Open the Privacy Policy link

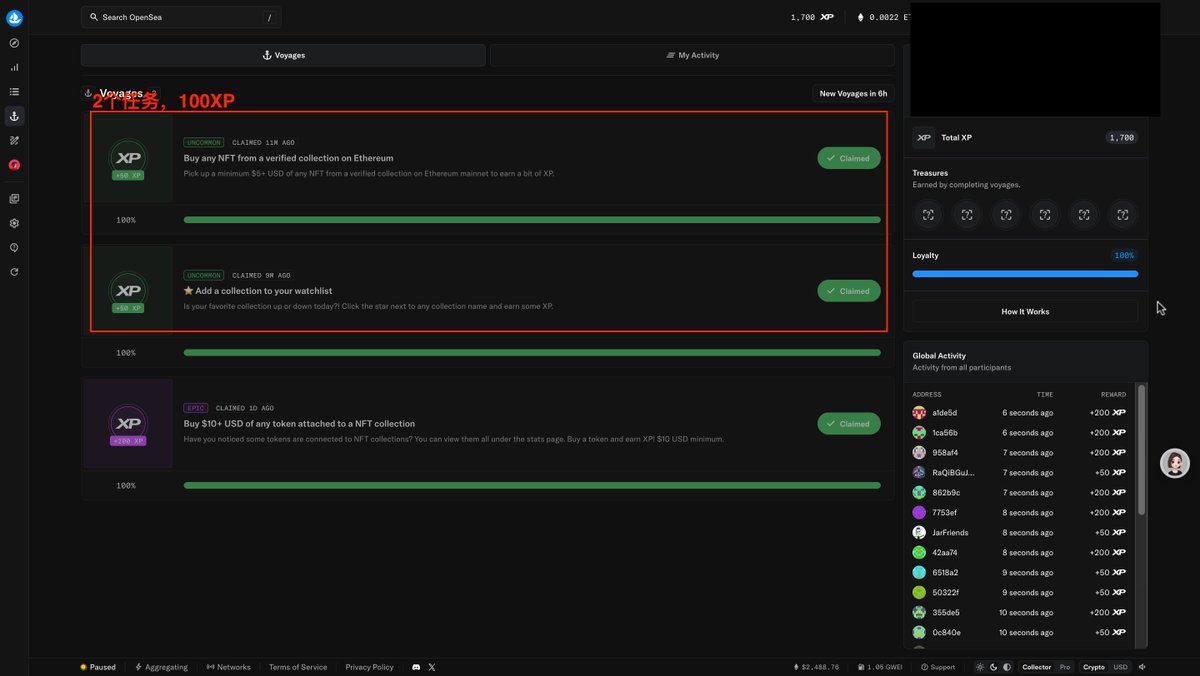370,667
